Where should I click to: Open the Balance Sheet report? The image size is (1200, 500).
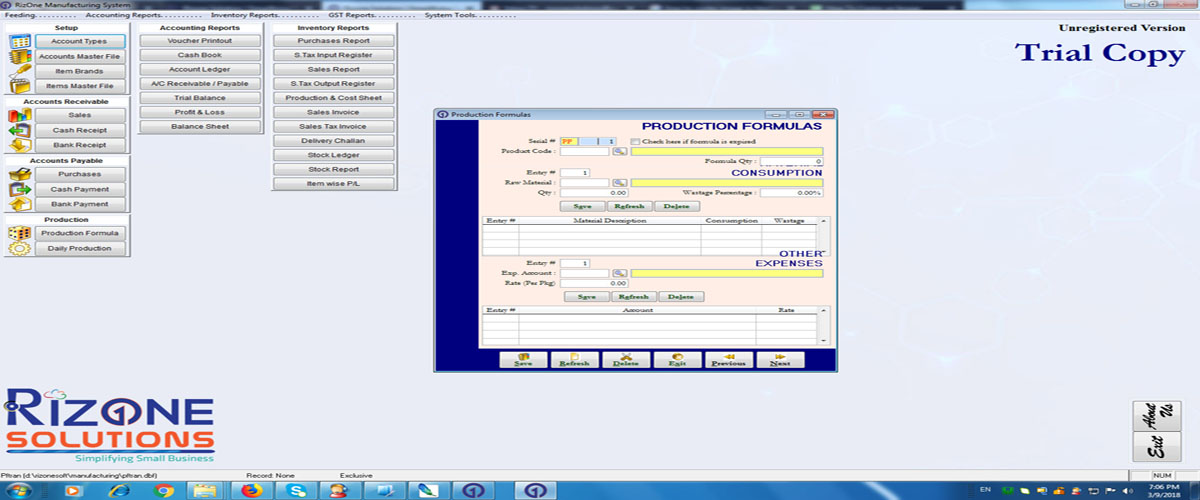point(200,127)
